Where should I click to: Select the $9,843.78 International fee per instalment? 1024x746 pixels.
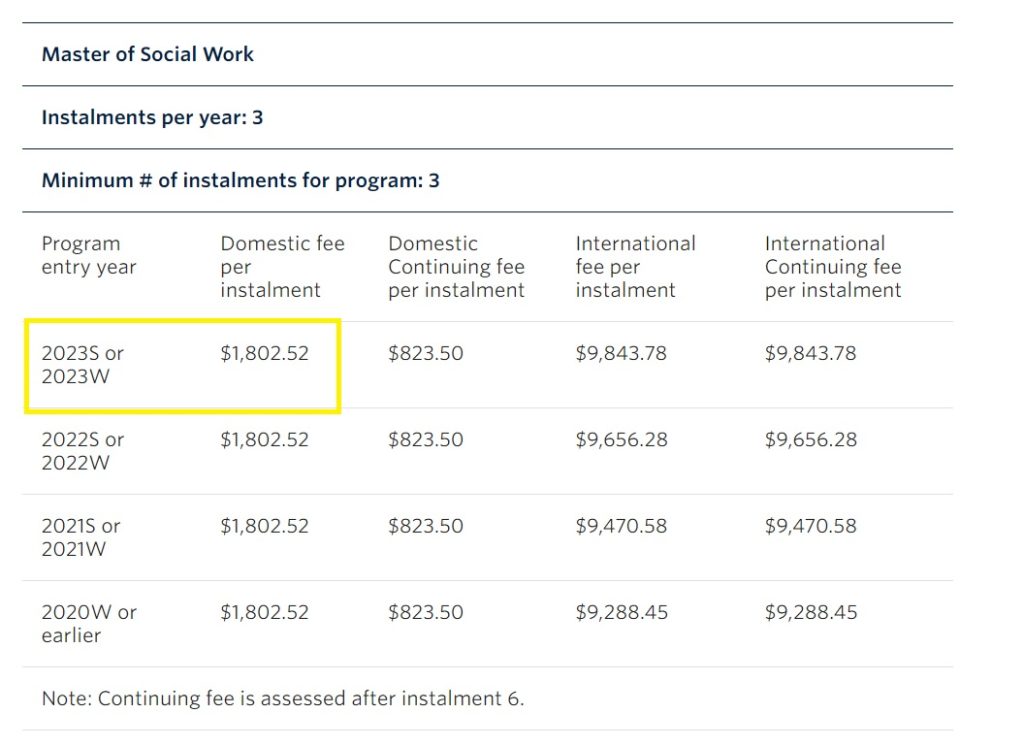click(x=621, y=353)
